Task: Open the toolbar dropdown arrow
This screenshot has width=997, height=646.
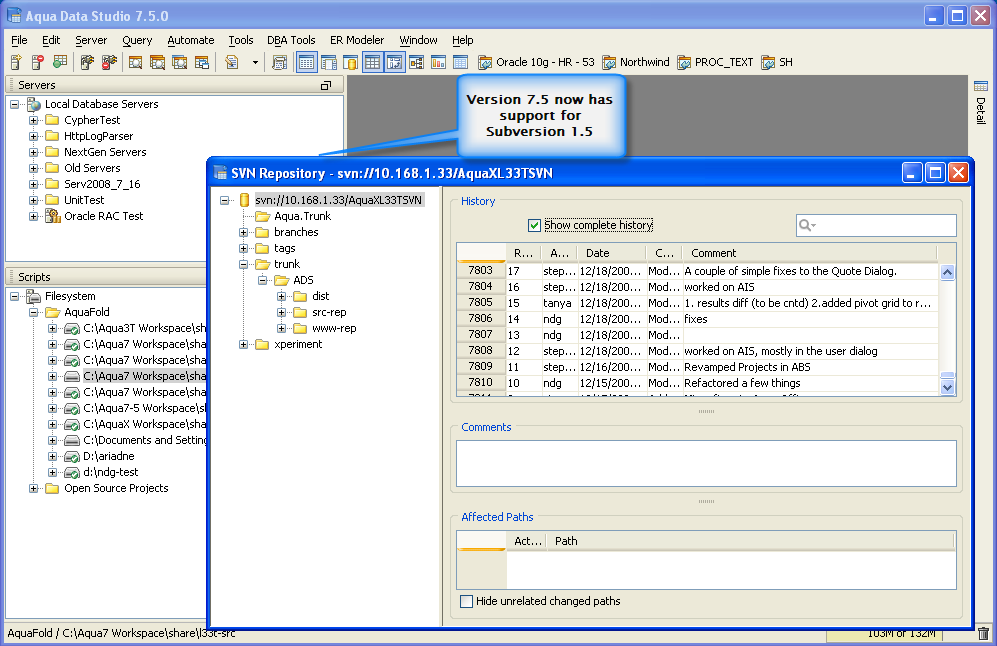Action: [255, 62]
